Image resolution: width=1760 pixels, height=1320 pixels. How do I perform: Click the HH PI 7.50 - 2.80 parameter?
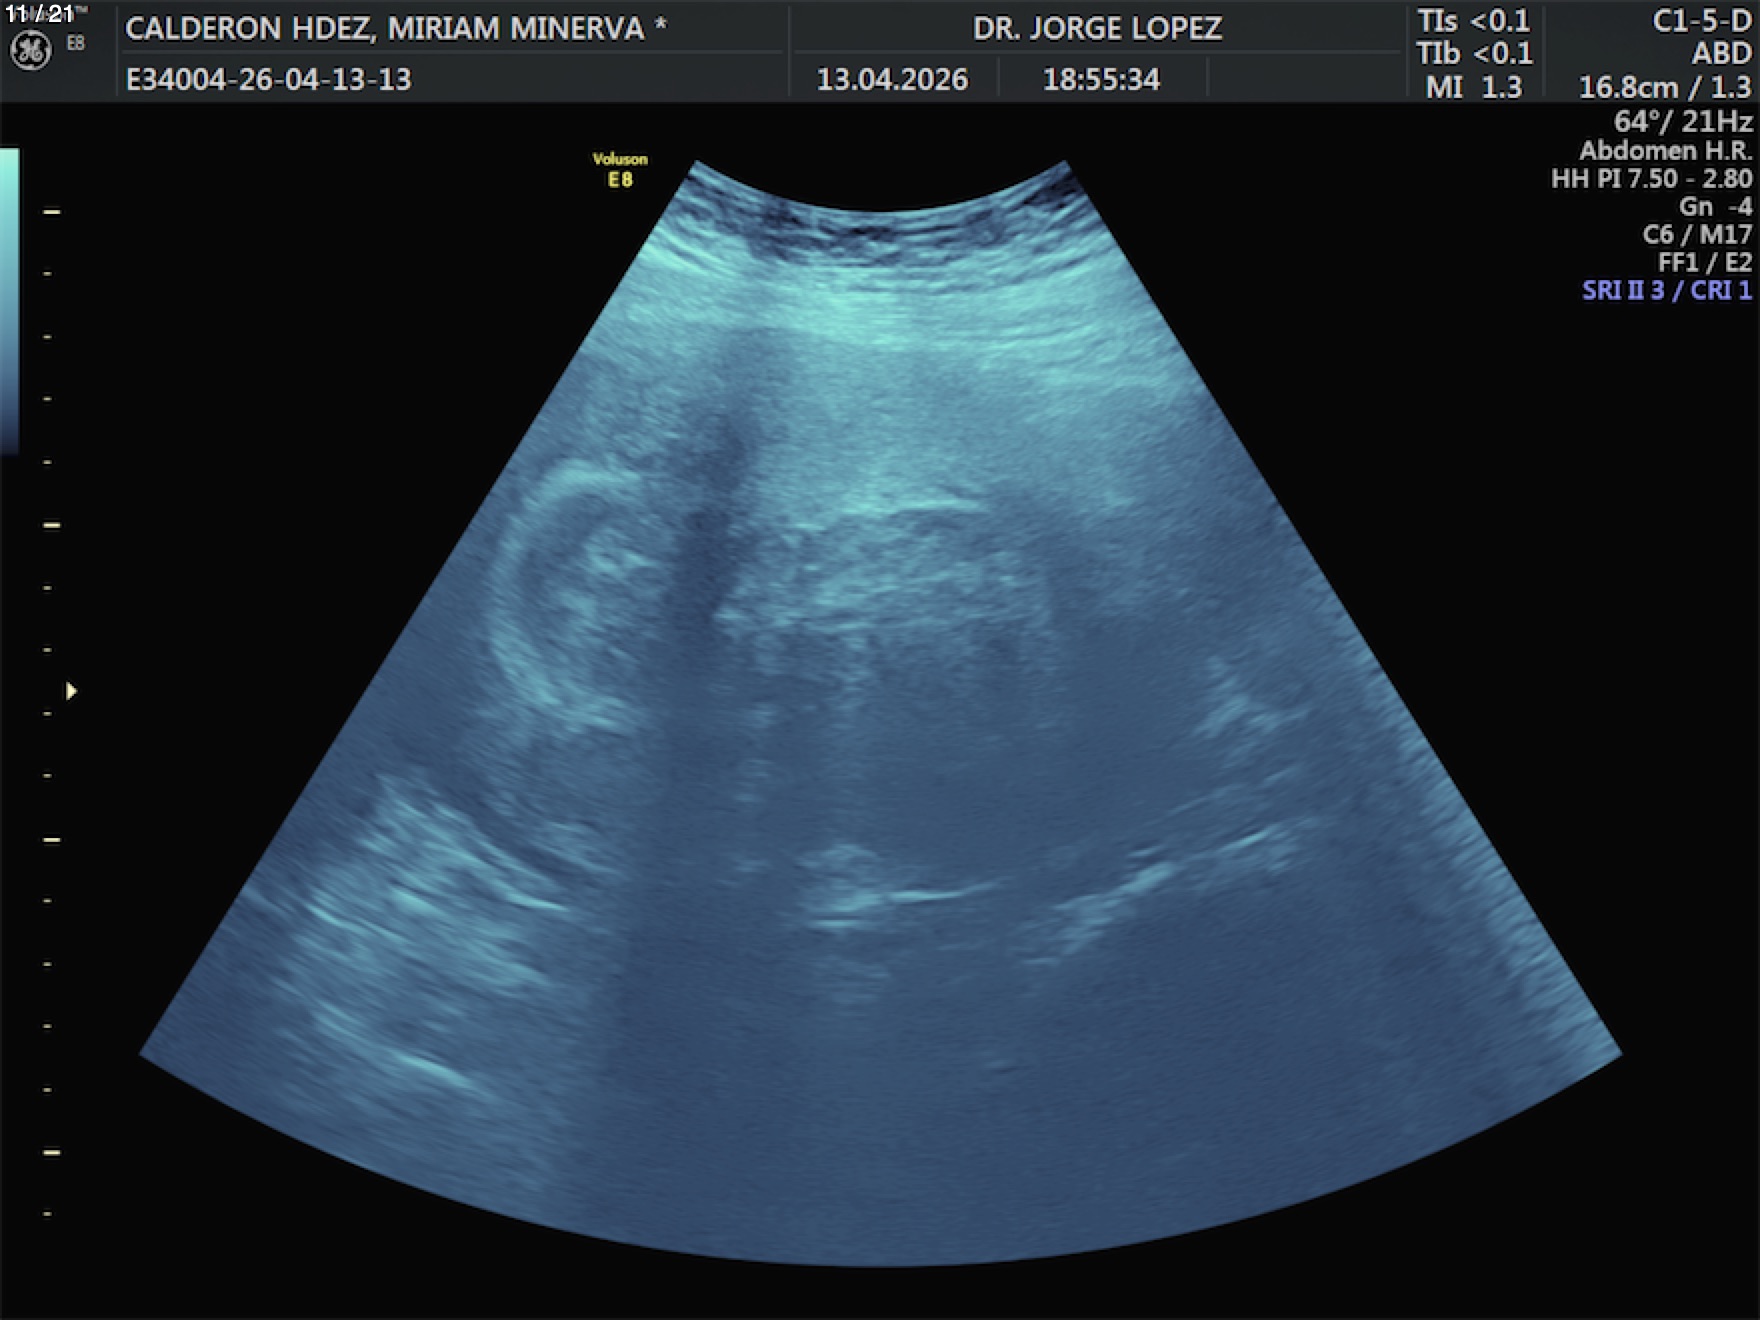pyautogui.click(x=1651, y=178)
